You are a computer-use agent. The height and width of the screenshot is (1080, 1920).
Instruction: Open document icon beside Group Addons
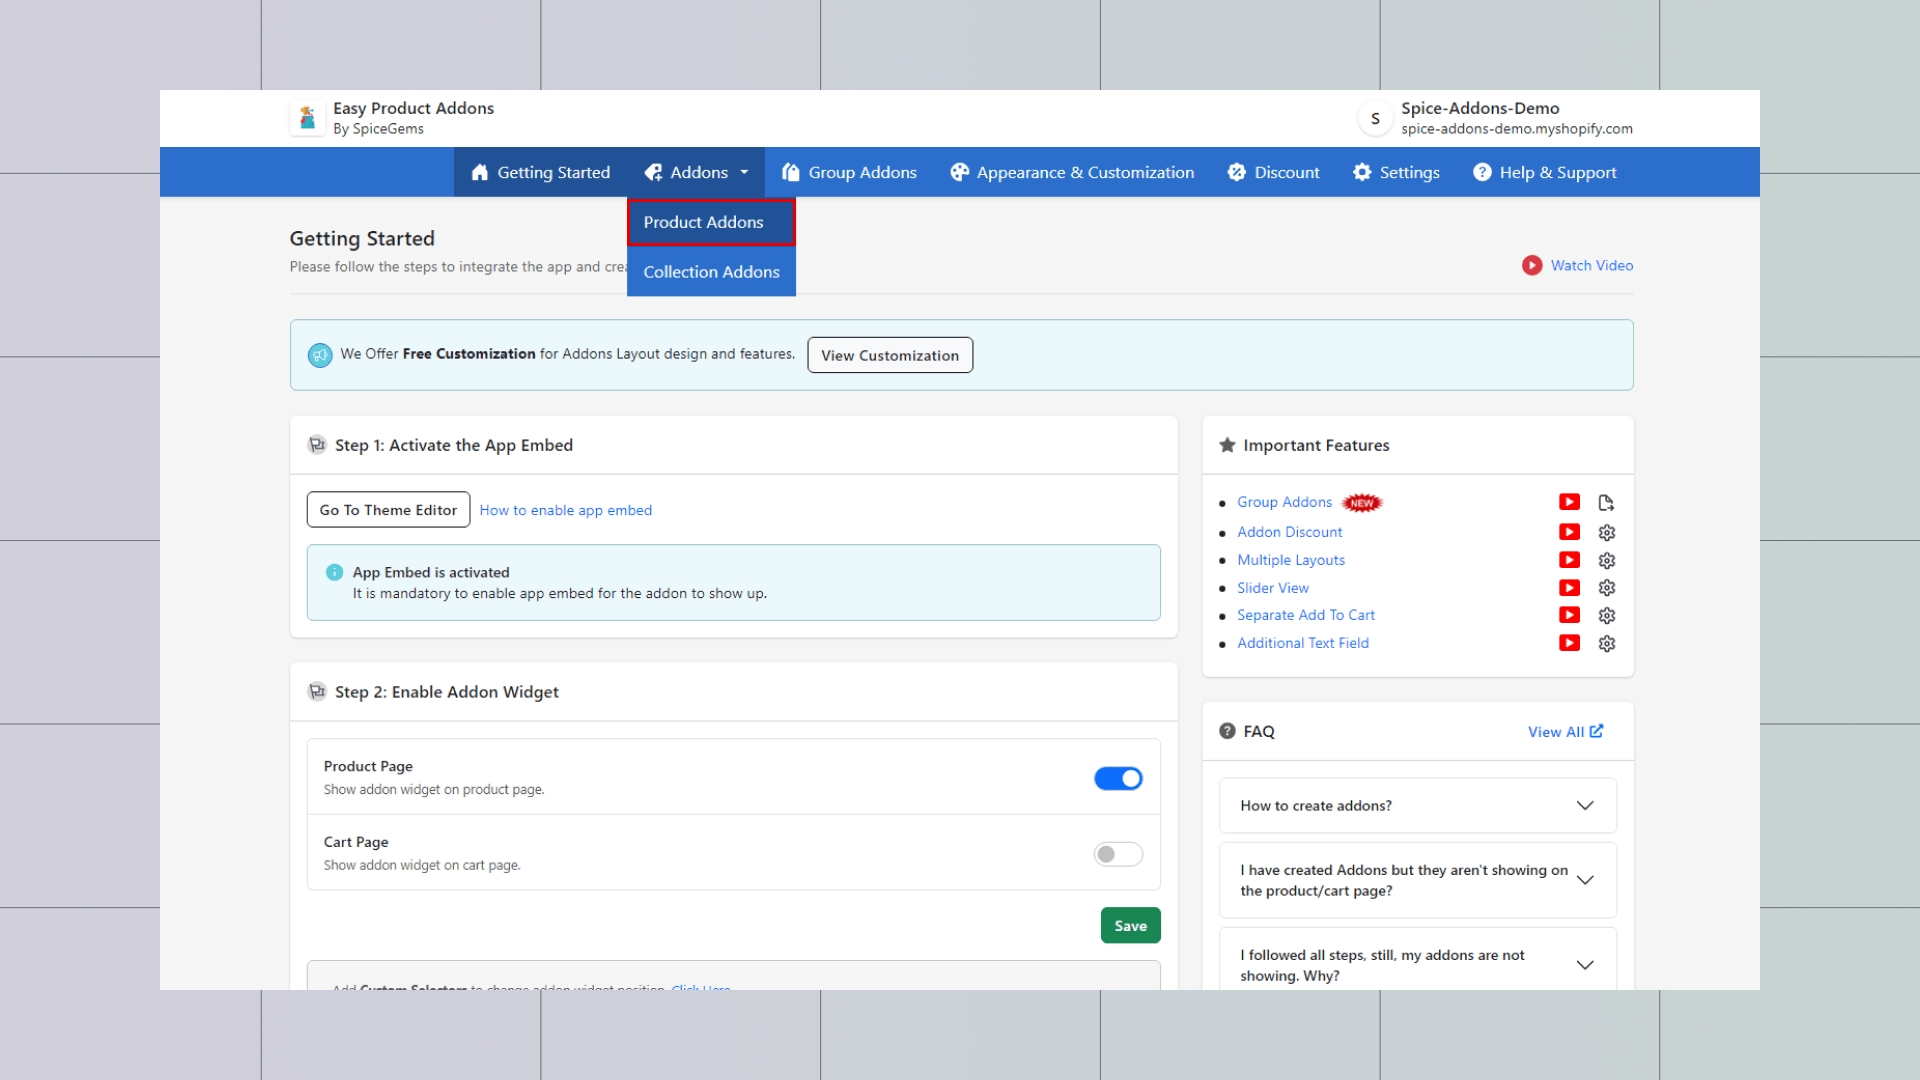point(1606,502)
